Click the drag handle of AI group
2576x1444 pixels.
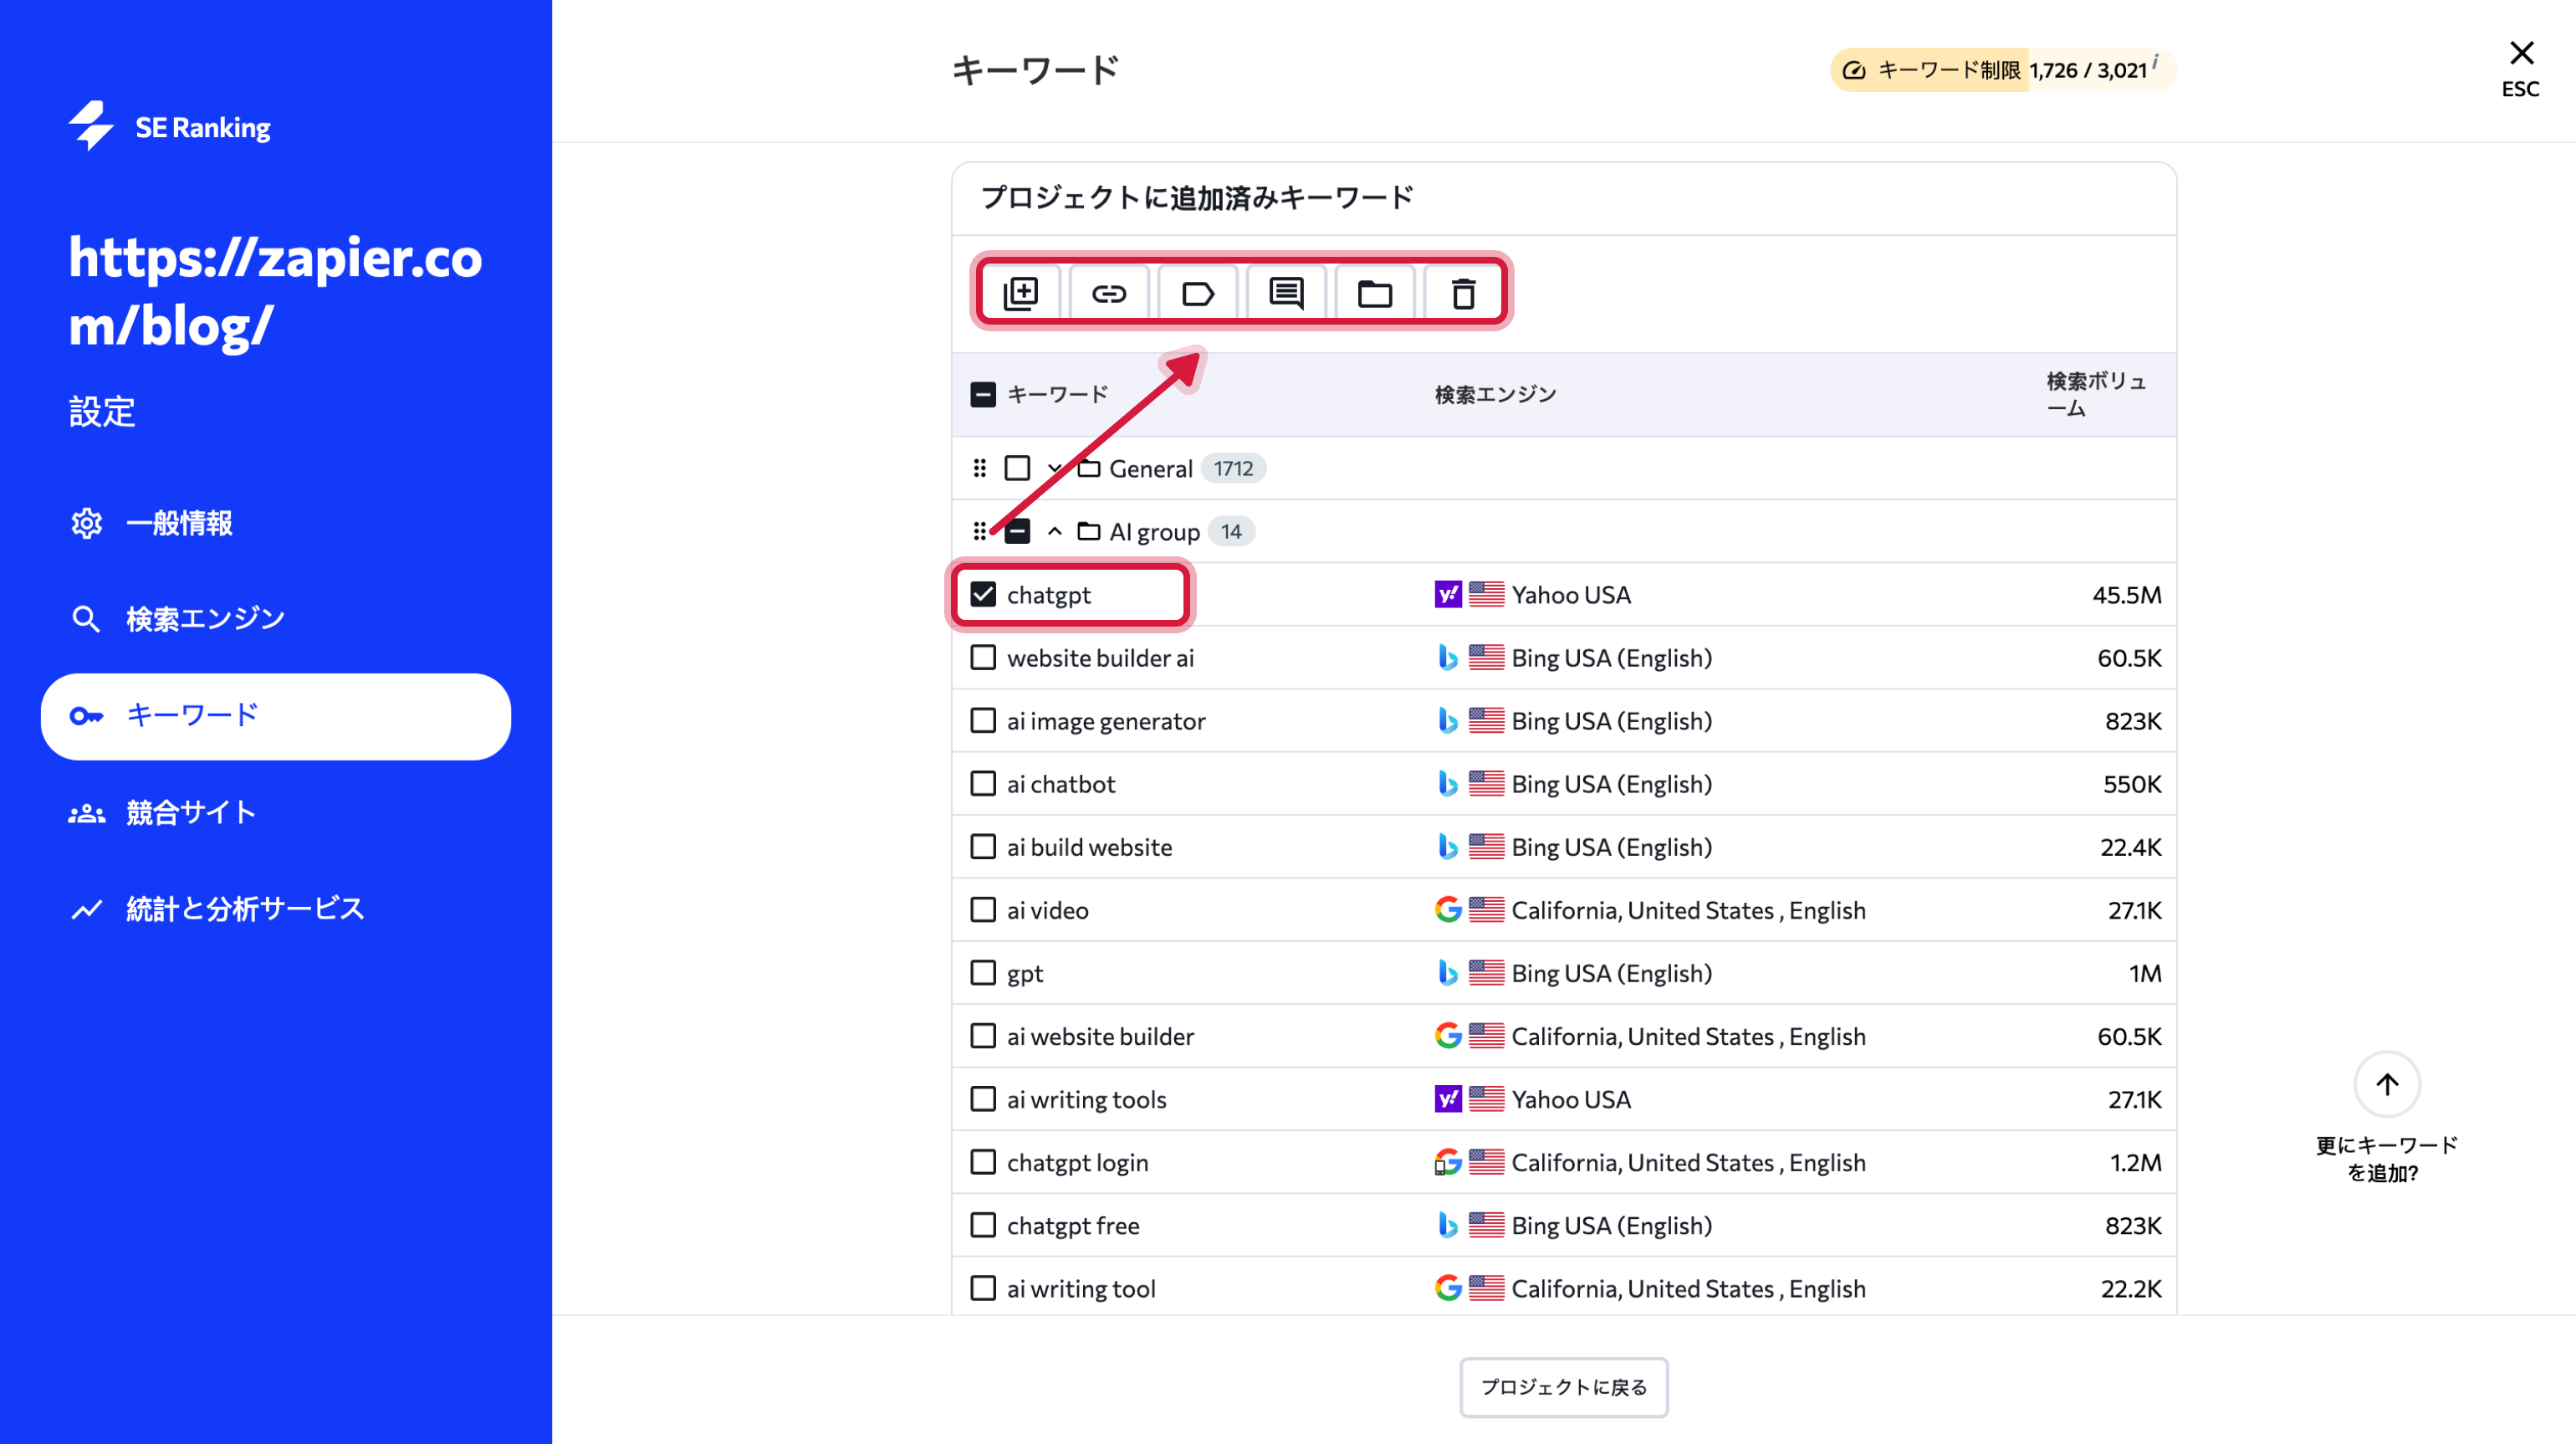980,531
